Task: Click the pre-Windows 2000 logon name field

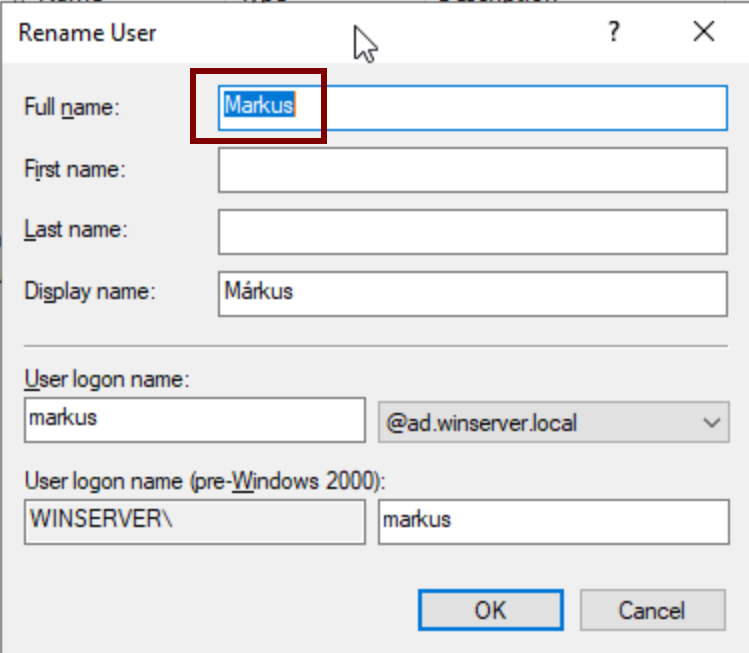Action: [x=553, y=521]
